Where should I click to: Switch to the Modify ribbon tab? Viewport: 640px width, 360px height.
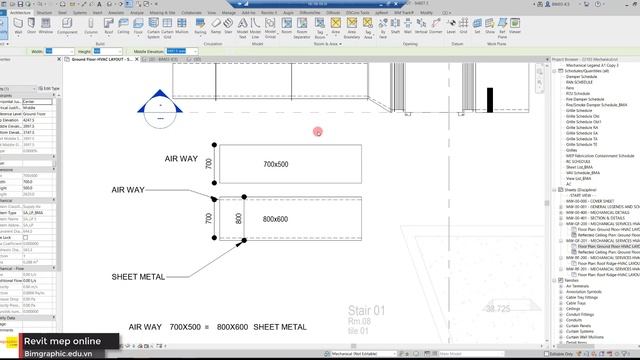[427, 13]
